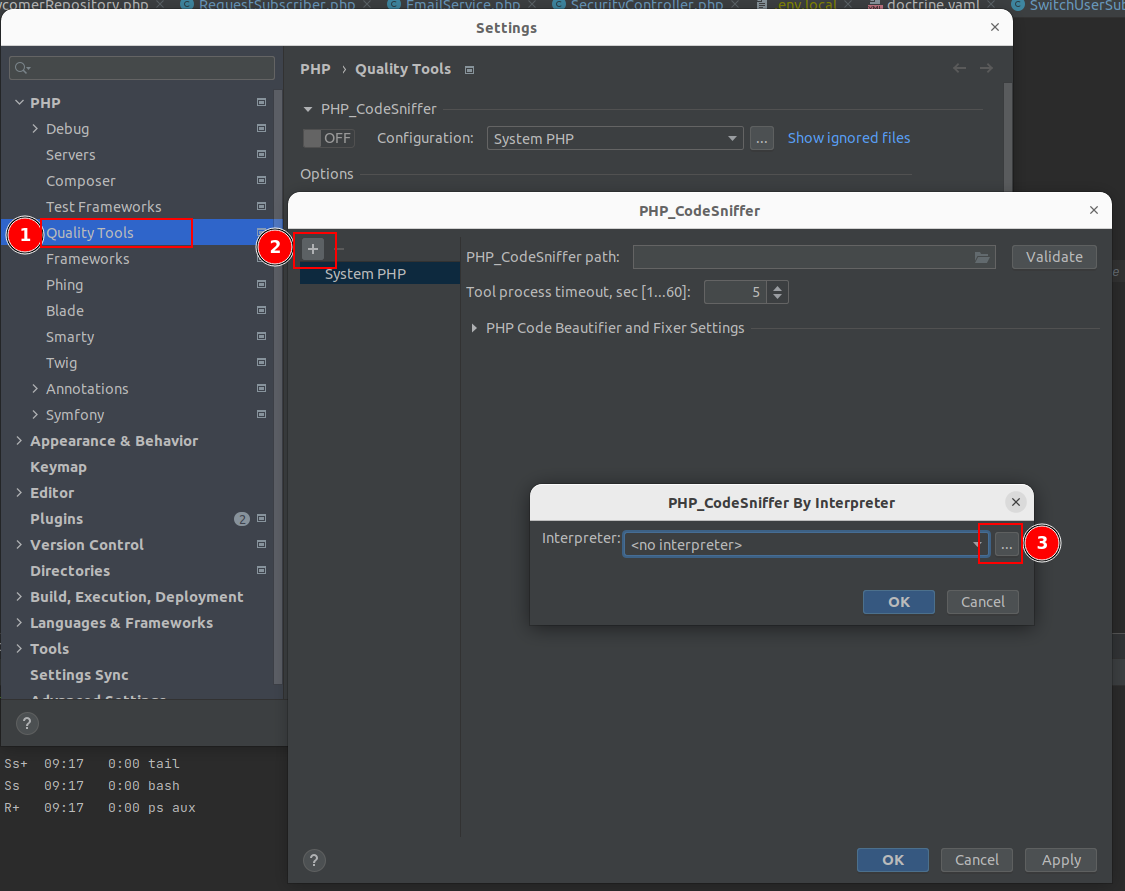Click the project-level icon beside Servers
Screen dimensions: 1125x891
261,155
